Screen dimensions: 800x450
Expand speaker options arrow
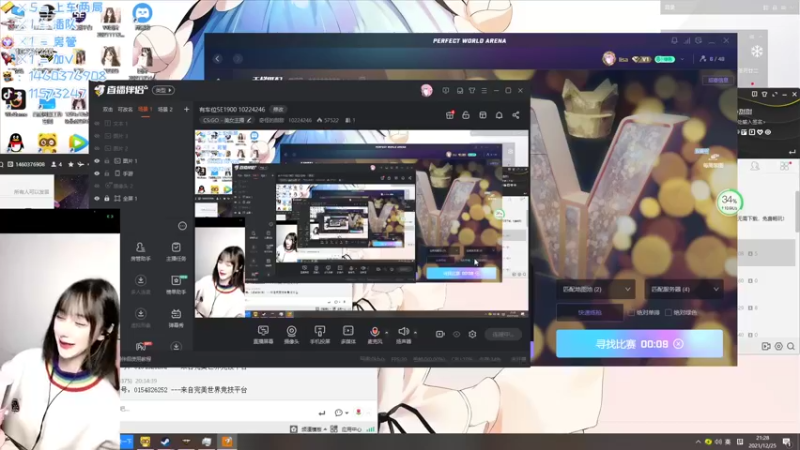click(415, 333)
